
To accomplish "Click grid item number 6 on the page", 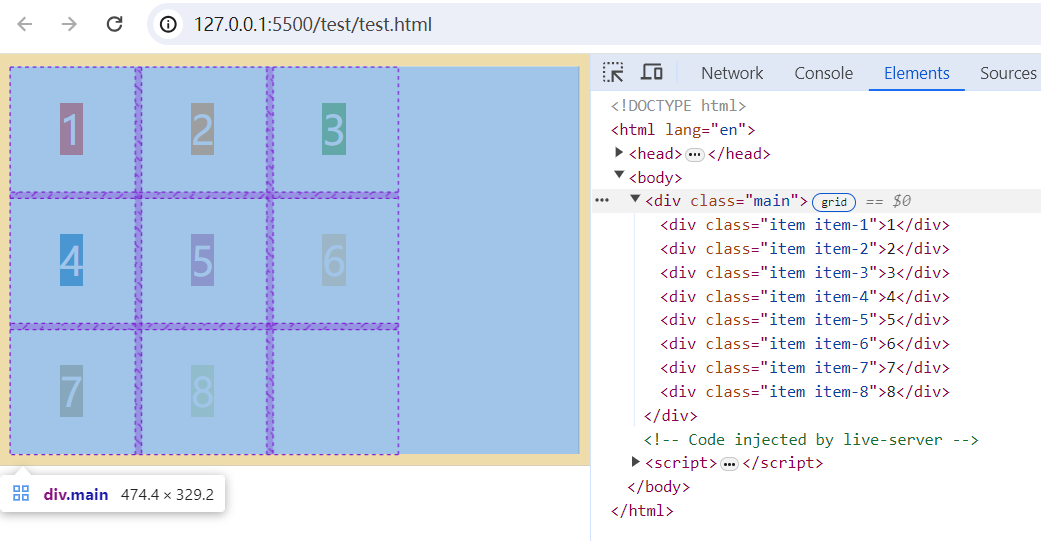I will [x=334, y=260].
